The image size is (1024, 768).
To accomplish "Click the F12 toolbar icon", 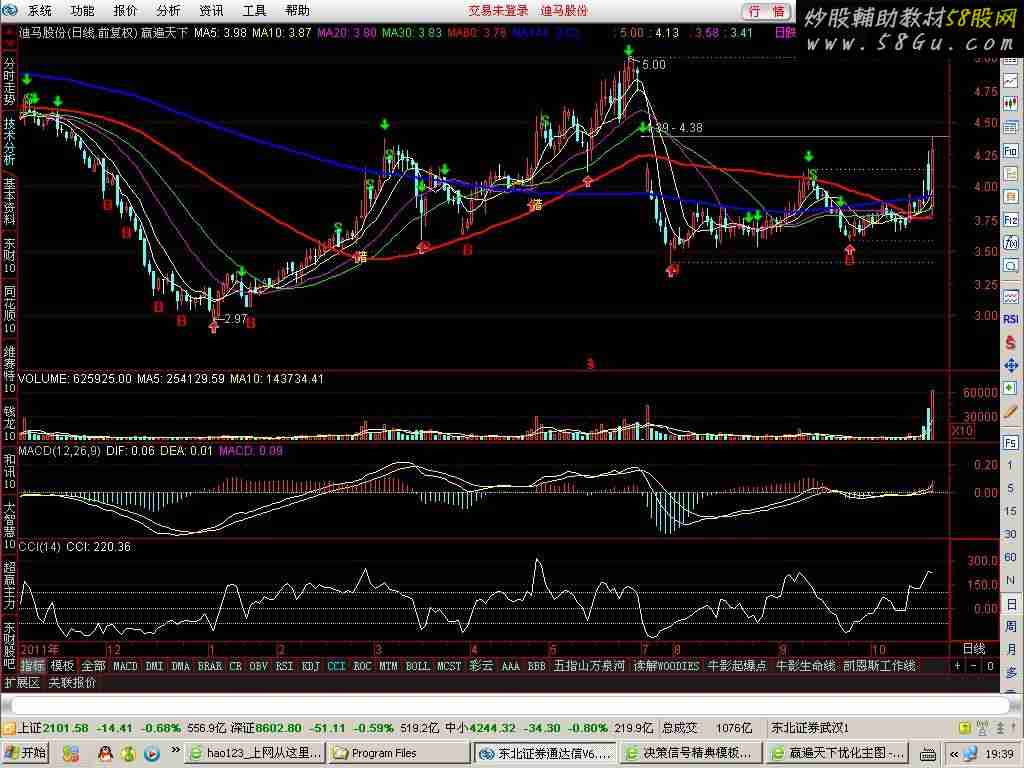I will [x=1010, y=220].
